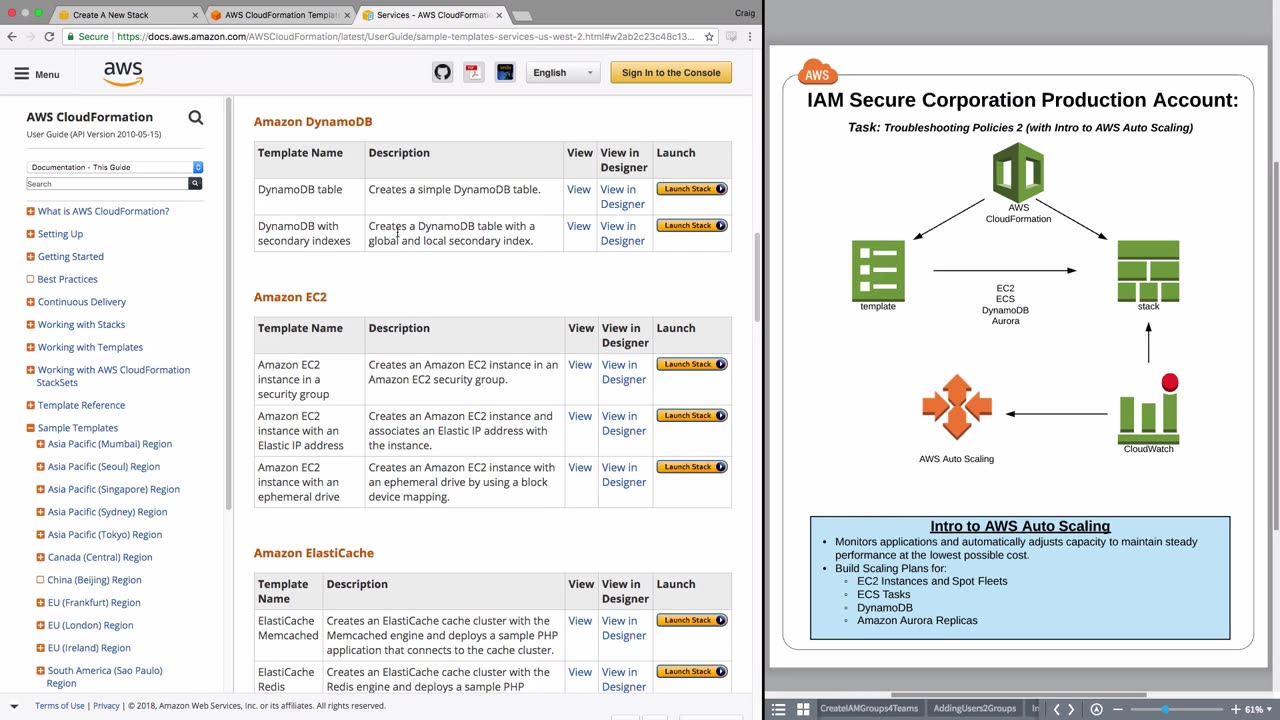Open 'Canada (Central) Region' sample templates
This screenshot has height=720, width=1280.
tap(100, 557)
